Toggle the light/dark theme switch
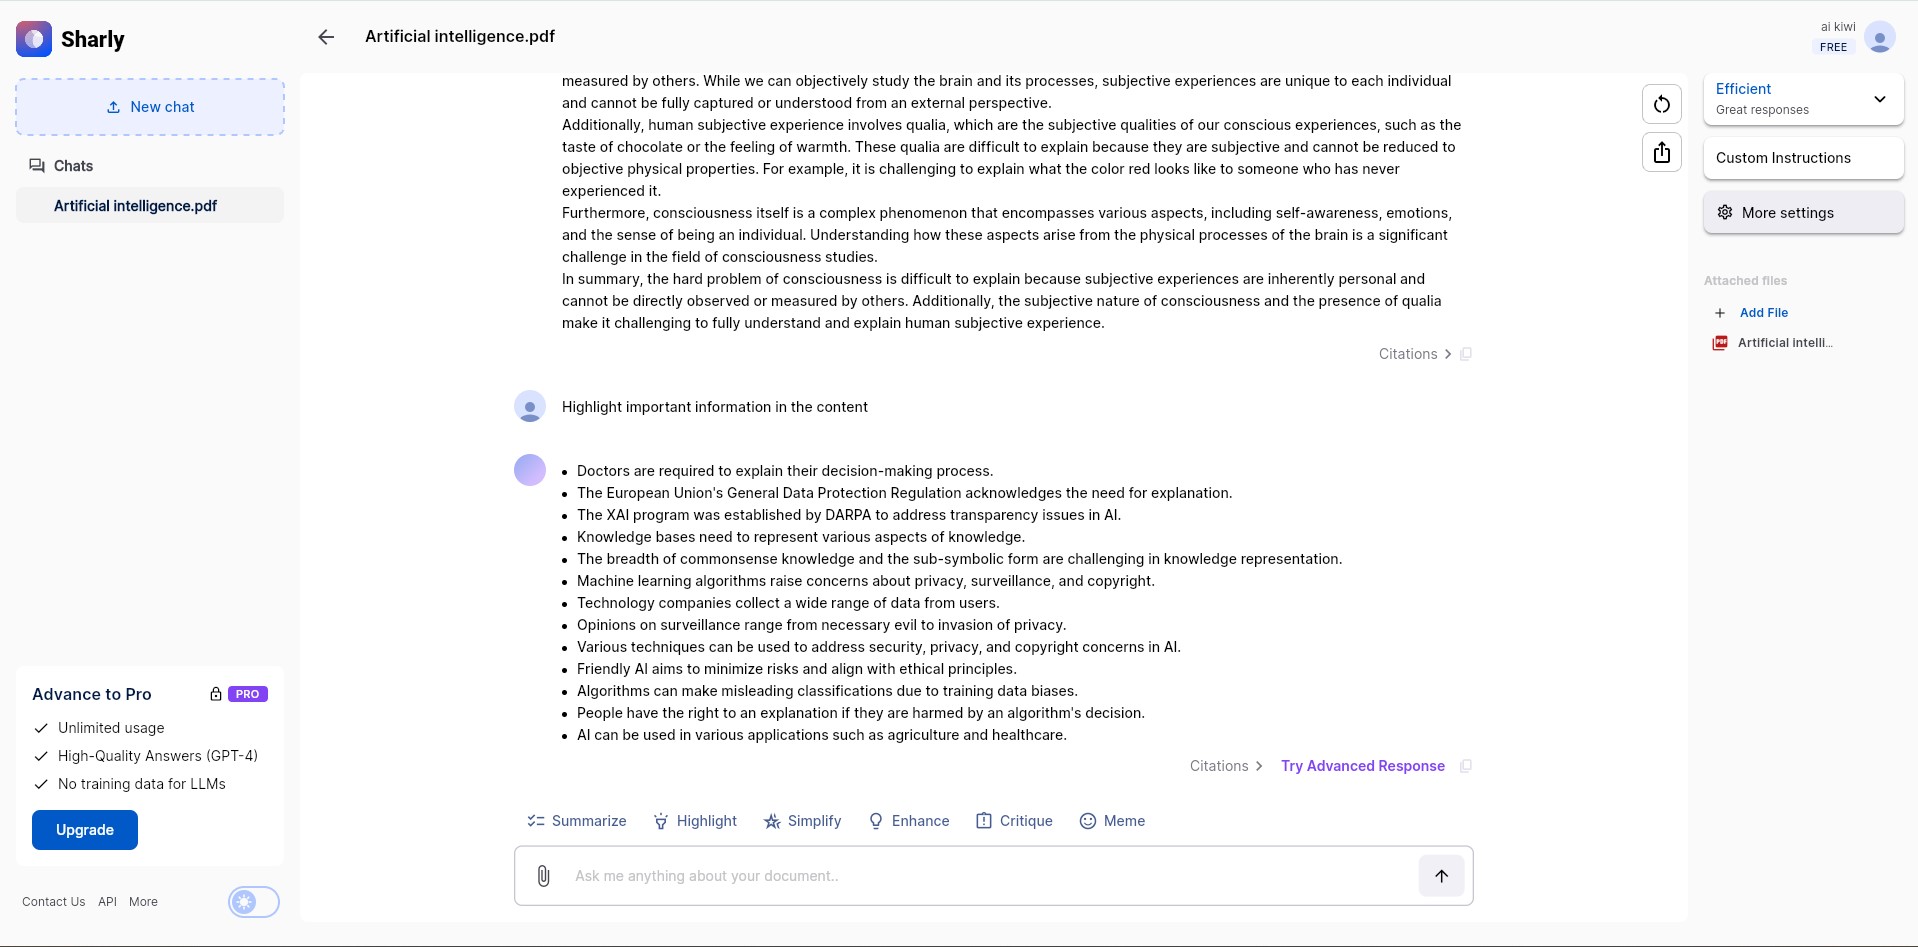The width and height of the screenshot is (1918, 947). tap(254, 902)
